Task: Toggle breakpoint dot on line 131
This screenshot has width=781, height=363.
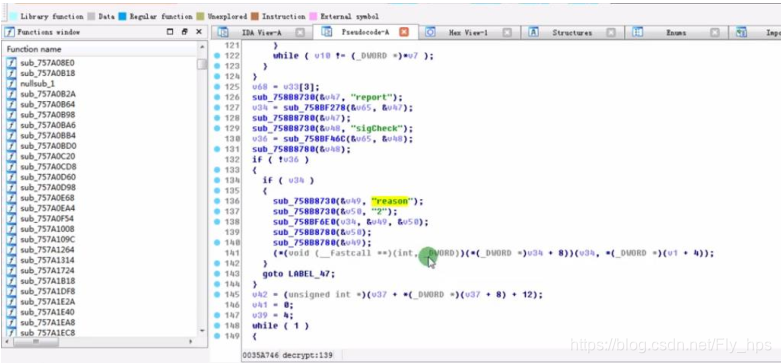Action: point(217,149)
